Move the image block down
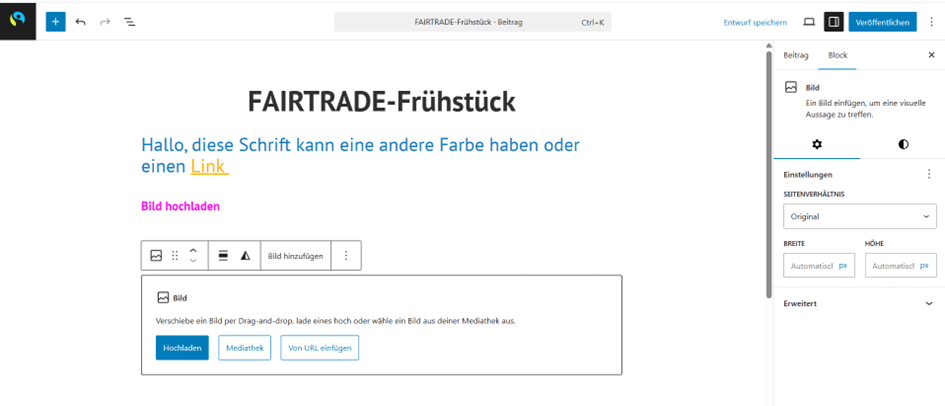The width and height of the screenshot is (945, 406). coord(193,261)
